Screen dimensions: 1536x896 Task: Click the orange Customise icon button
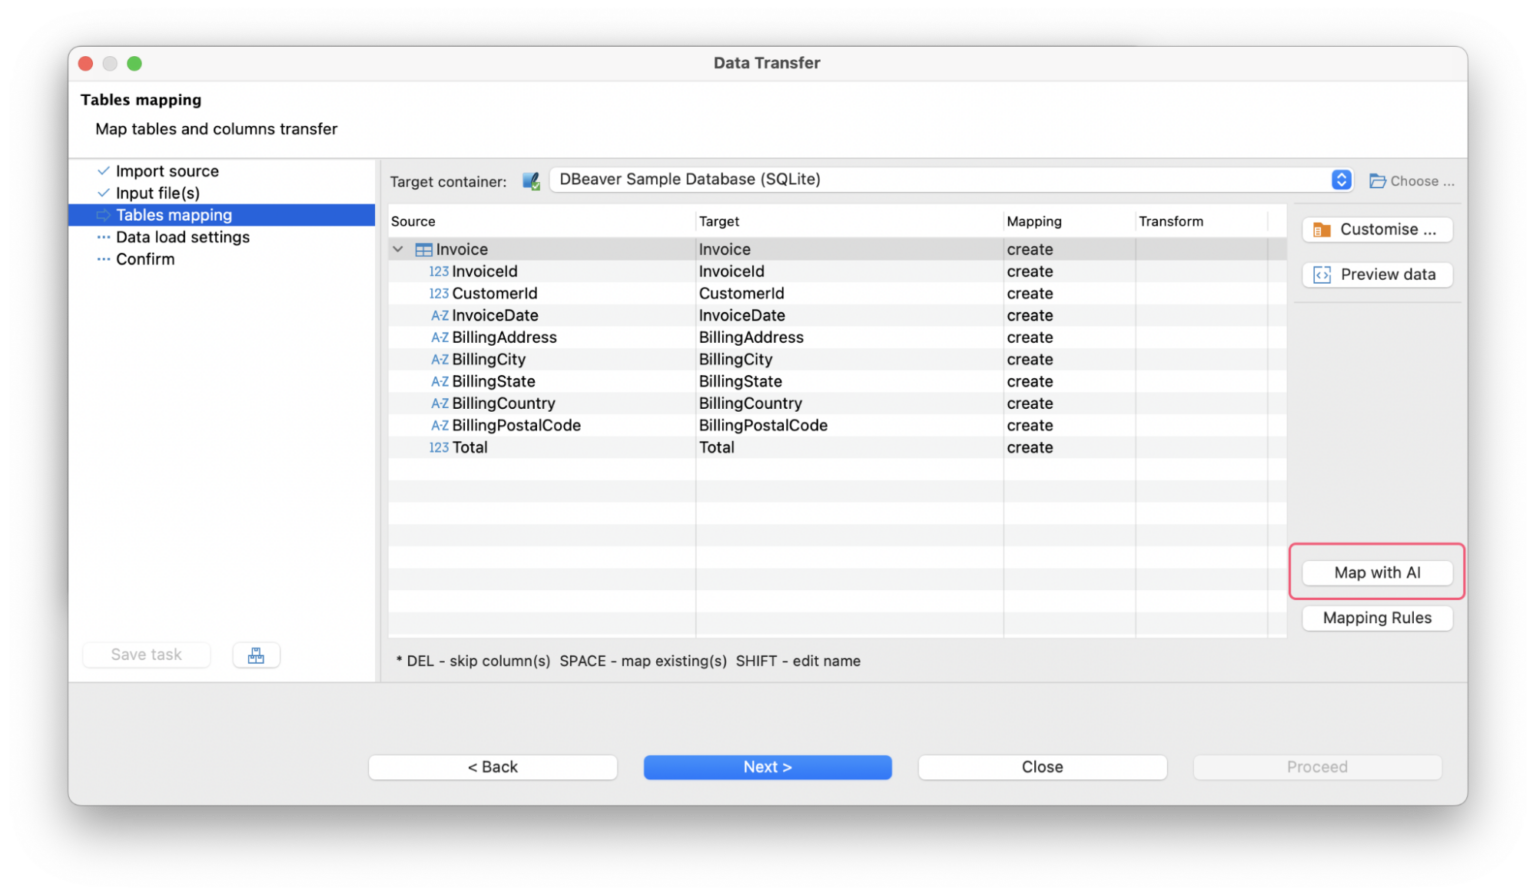[1319, 229]
